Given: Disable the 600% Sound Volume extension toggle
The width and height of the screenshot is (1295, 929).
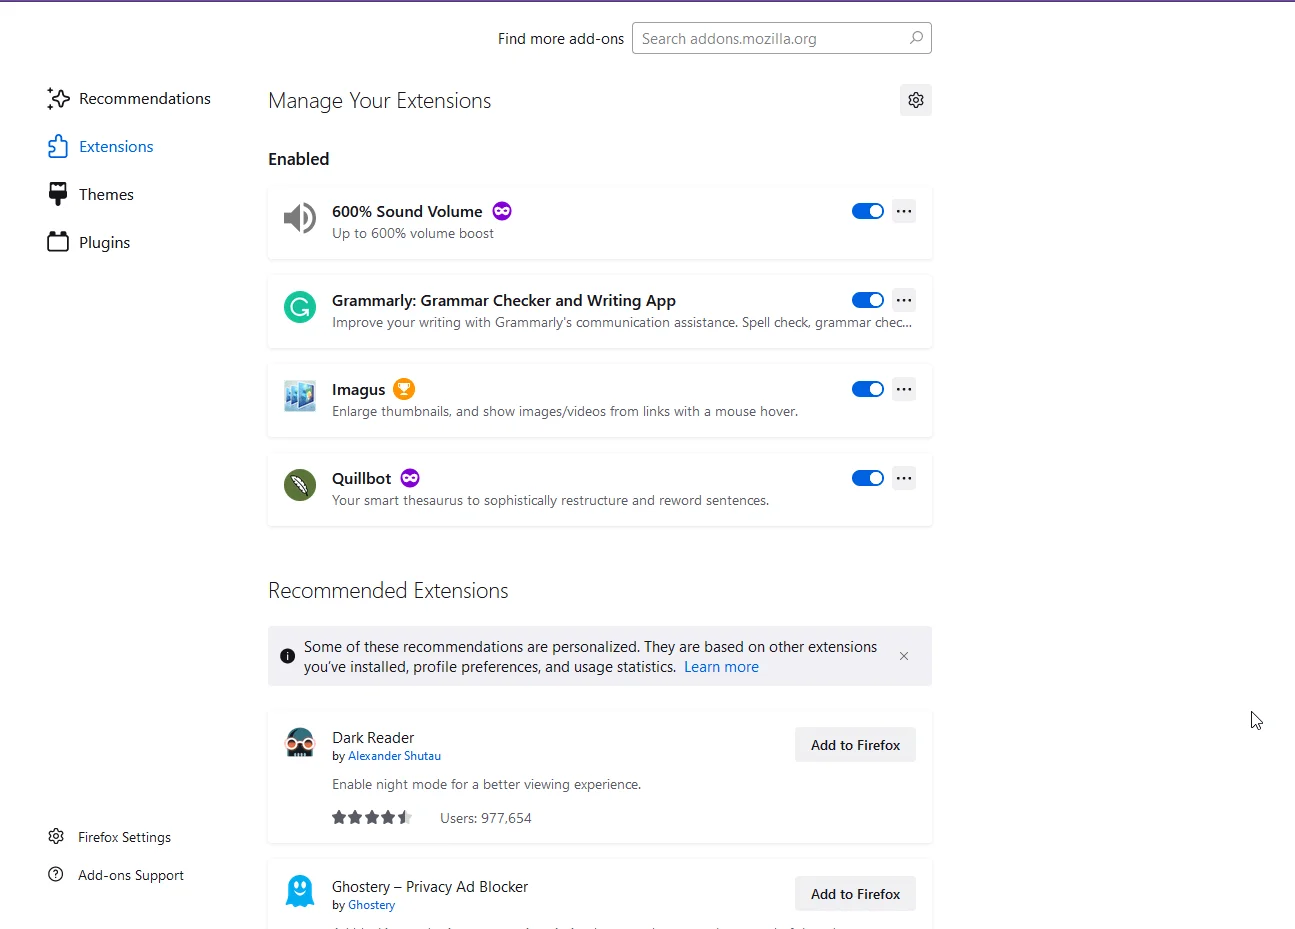Looking at the screenshot, I should coord(868,211).
